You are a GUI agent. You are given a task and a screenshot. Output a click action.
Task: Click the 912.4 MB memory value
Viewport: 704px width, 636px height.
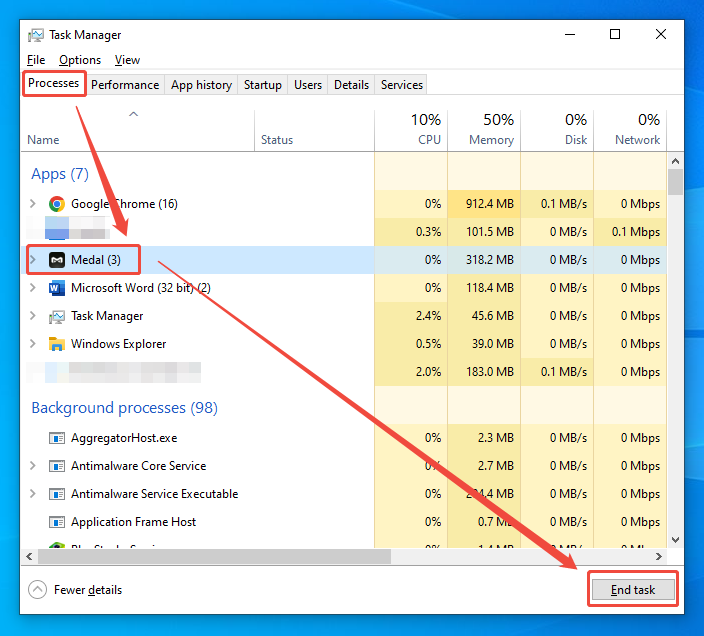point(489,204)
